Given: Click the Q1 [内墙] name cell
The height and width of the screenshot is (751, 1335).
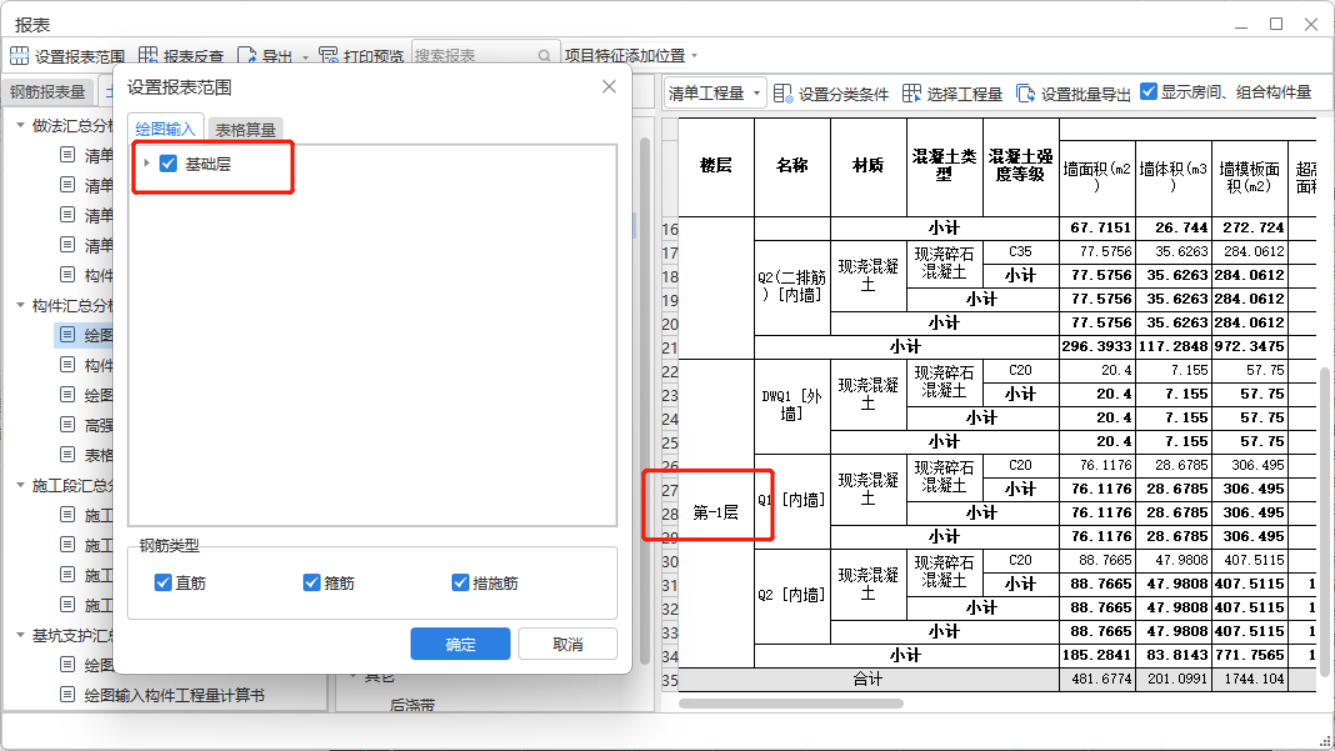Looking at the screenshot, I should (x=792, y=500).
